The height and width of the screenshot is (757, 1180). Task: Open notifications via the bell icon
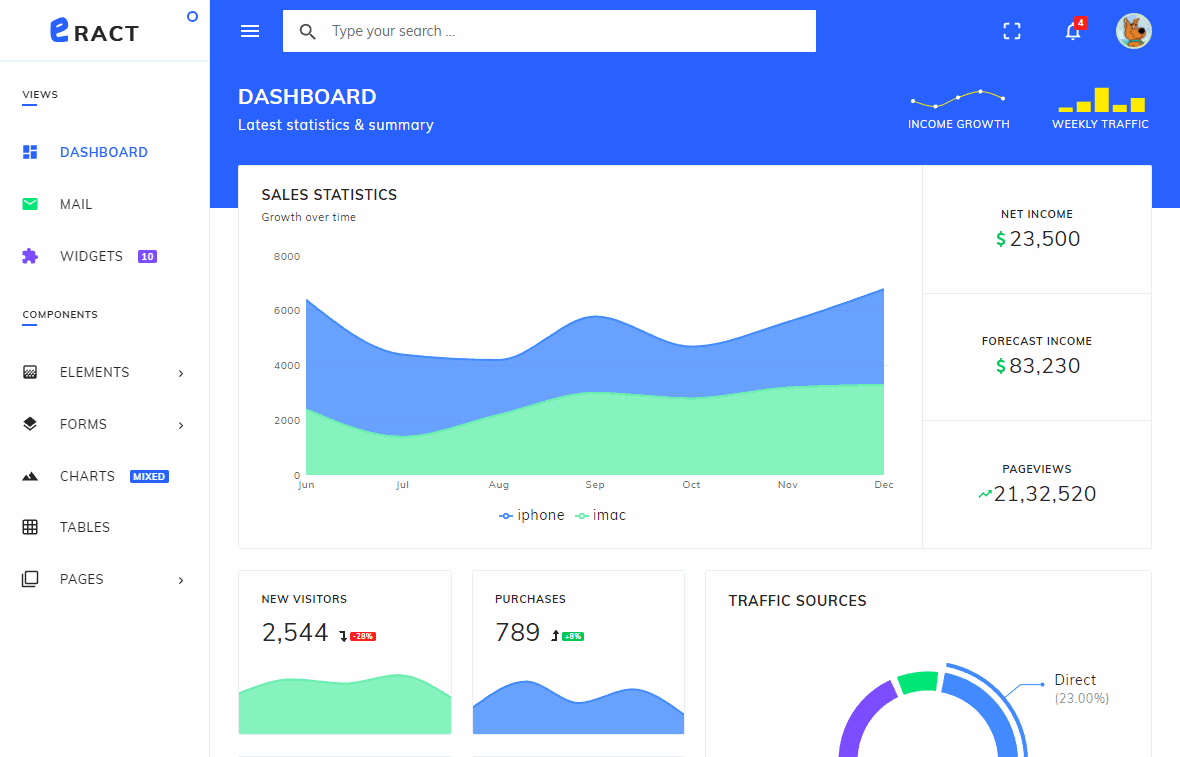click(1071, 31)
